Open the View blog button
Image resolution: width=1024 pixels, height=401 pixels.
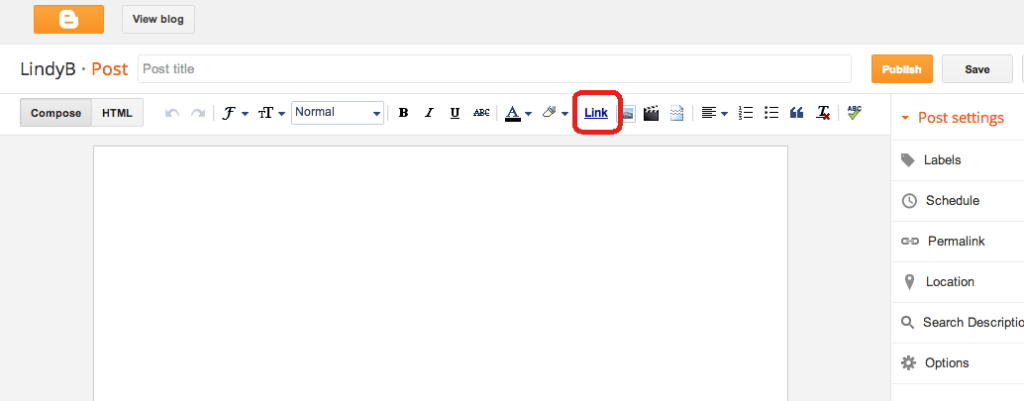click(158, 19)
